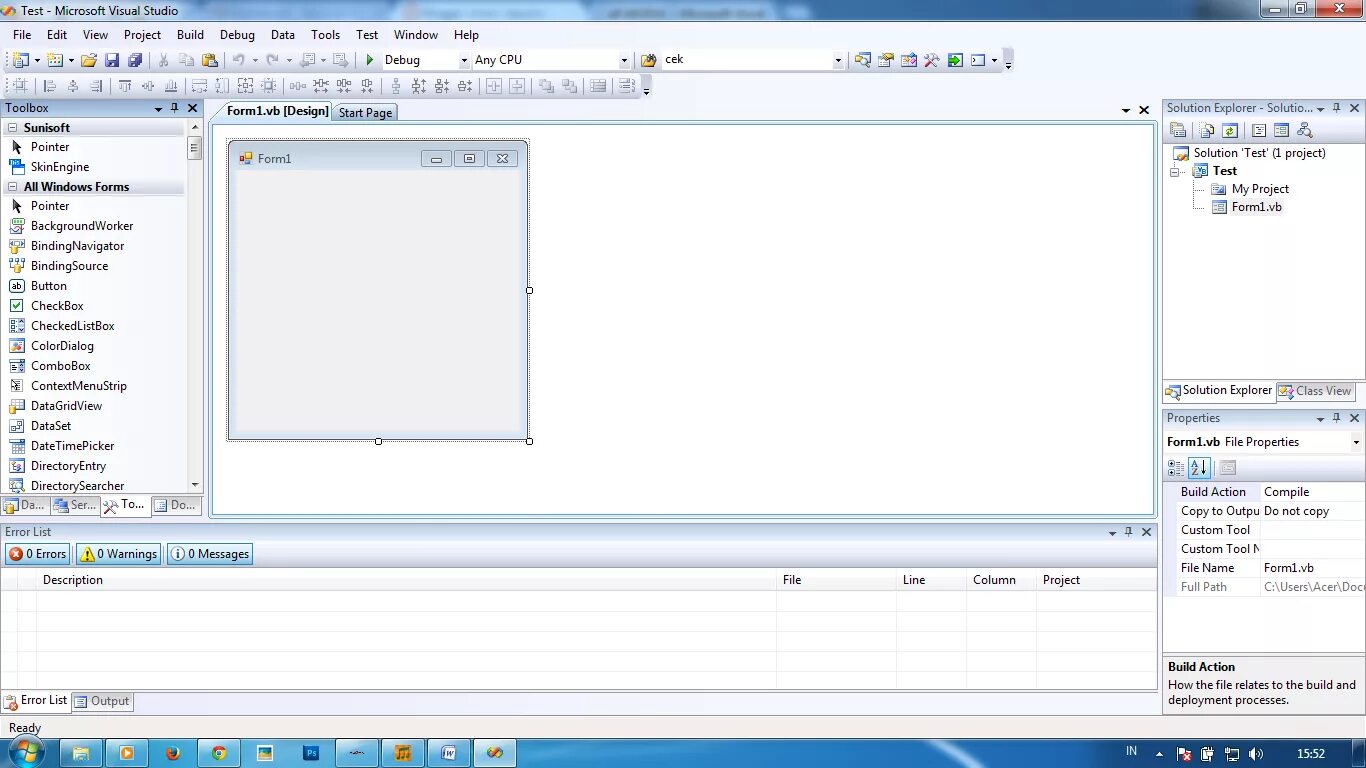Open the Debug configuration dropdown
Screen dimensions: 1366x768
464,60
